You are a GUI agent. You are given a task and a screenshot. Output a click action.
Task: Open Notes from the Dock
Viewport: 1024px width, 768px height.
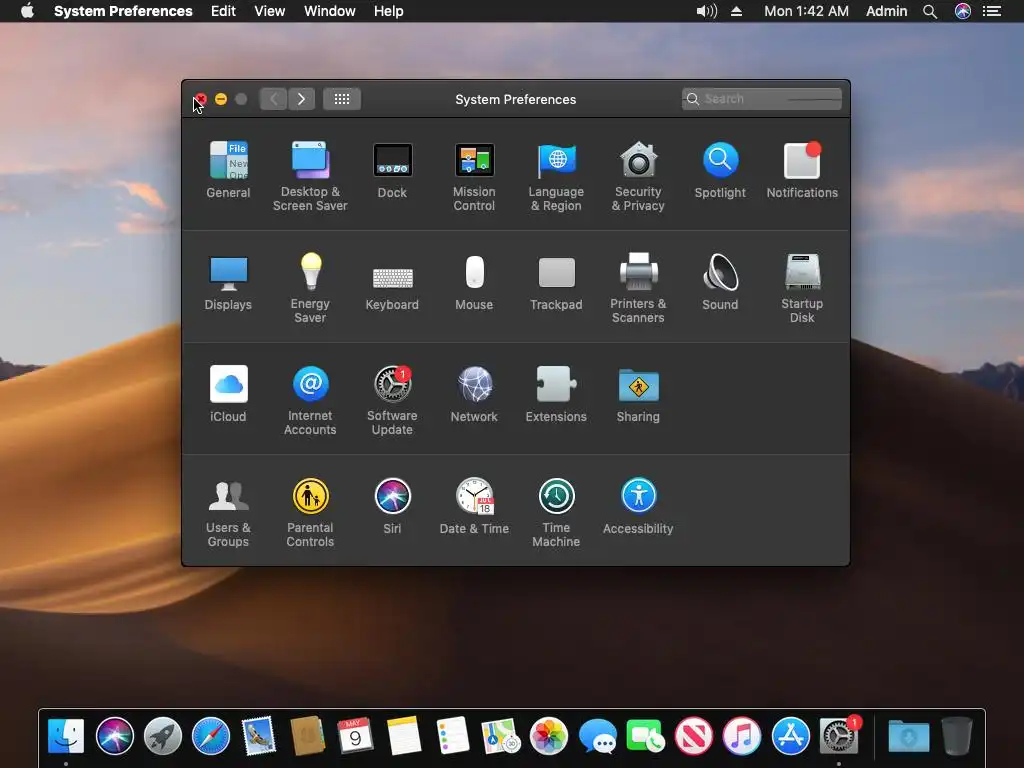pos(404,736)
